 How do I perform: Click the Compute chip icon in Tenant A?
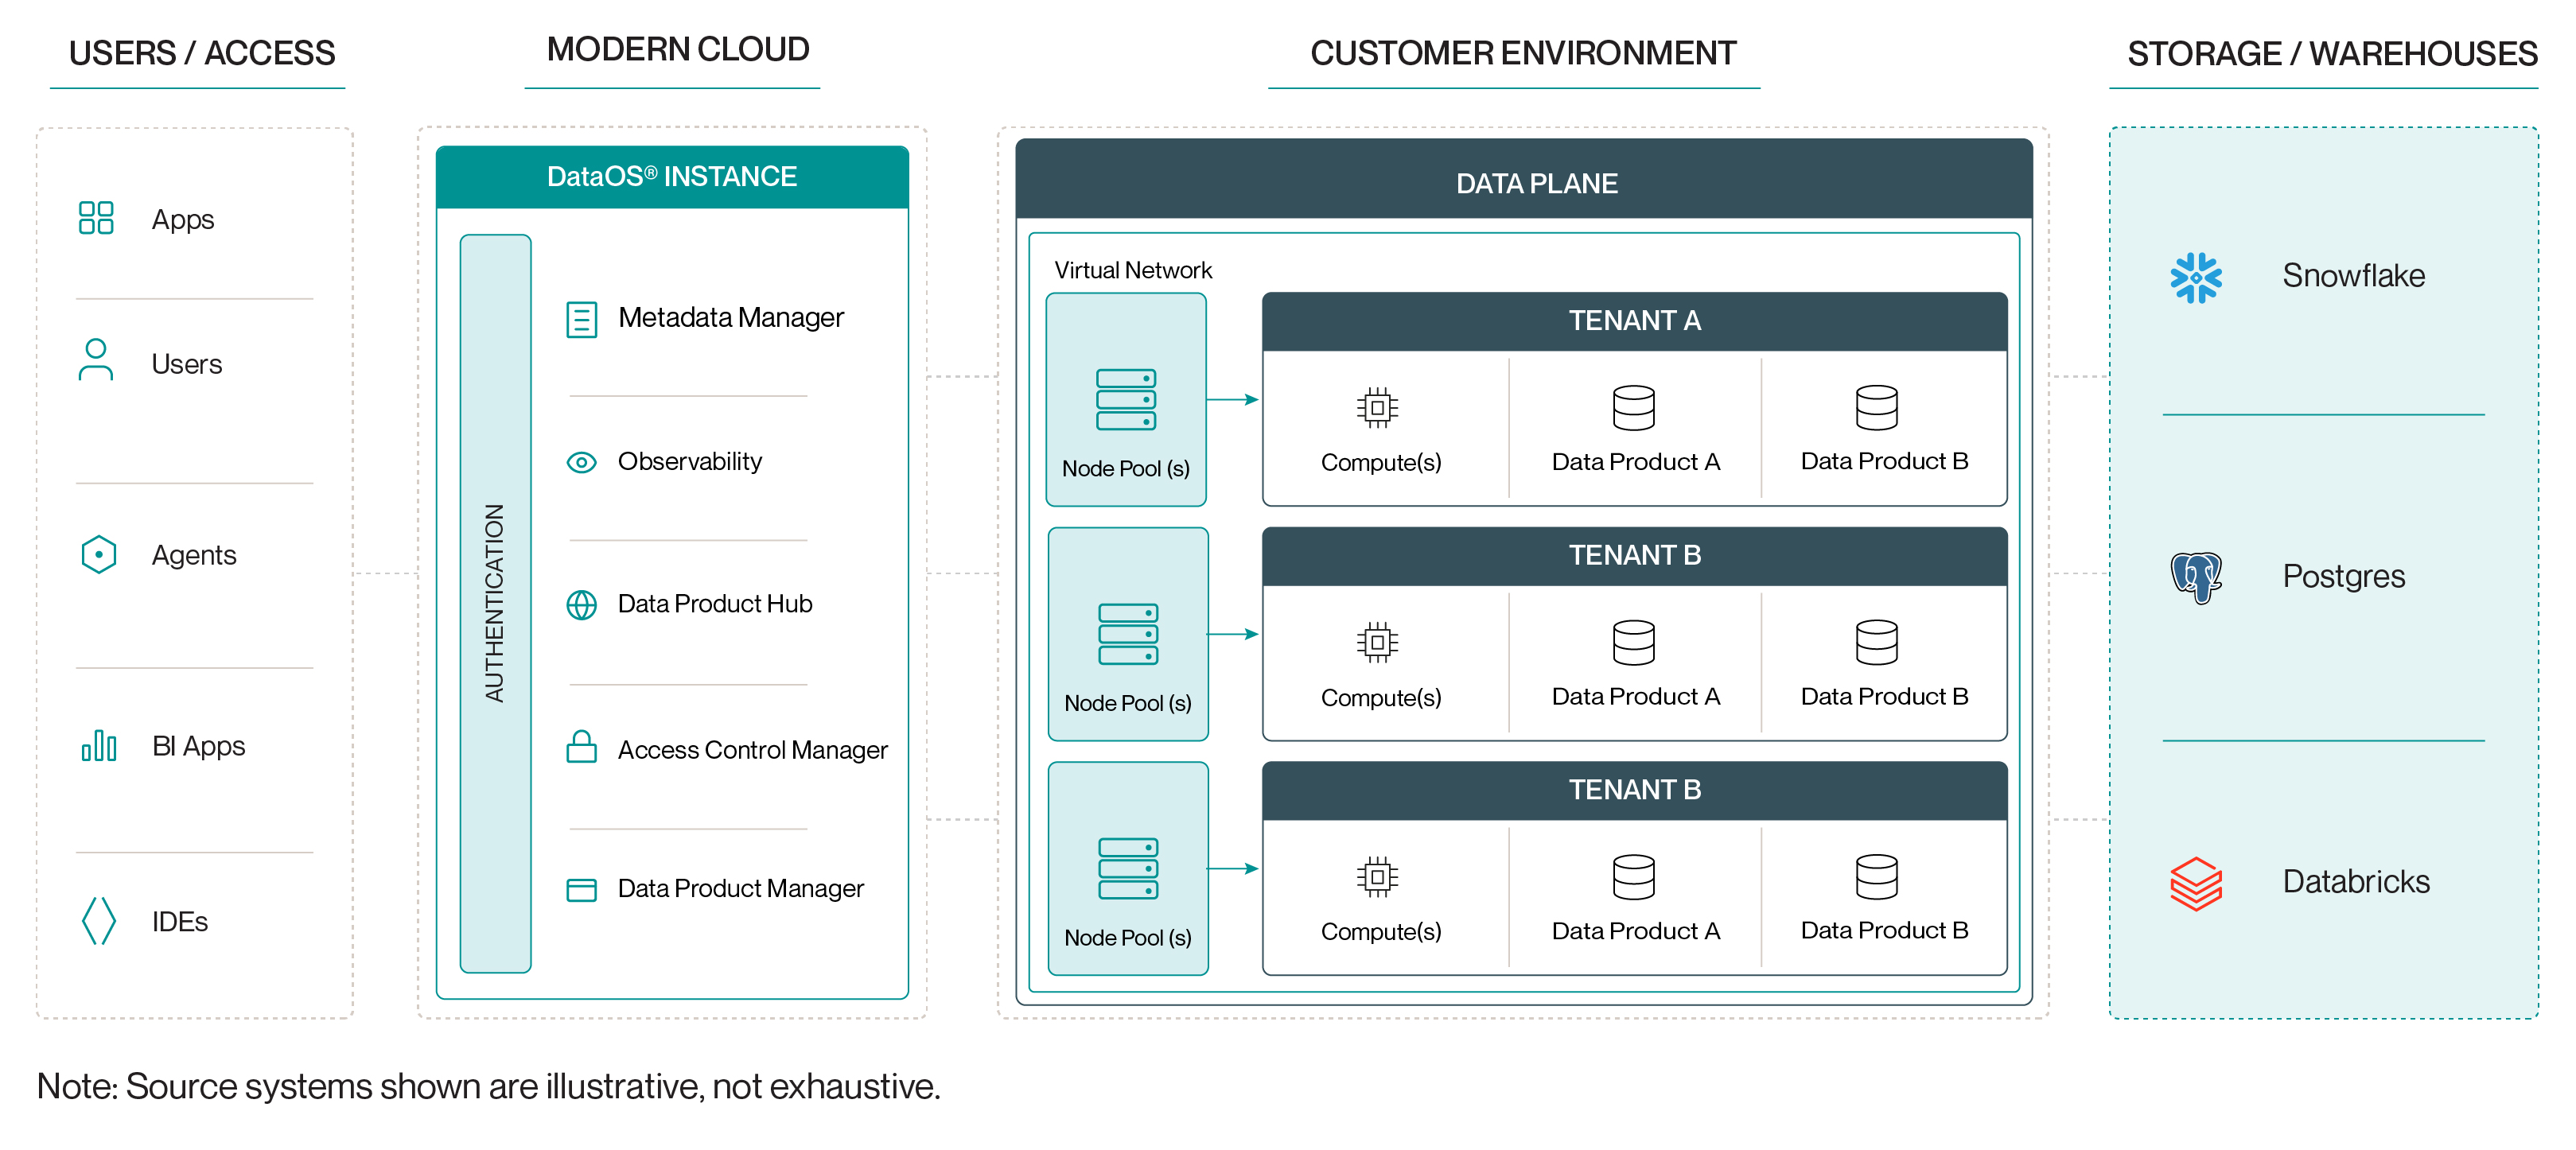pos(1377,407)
